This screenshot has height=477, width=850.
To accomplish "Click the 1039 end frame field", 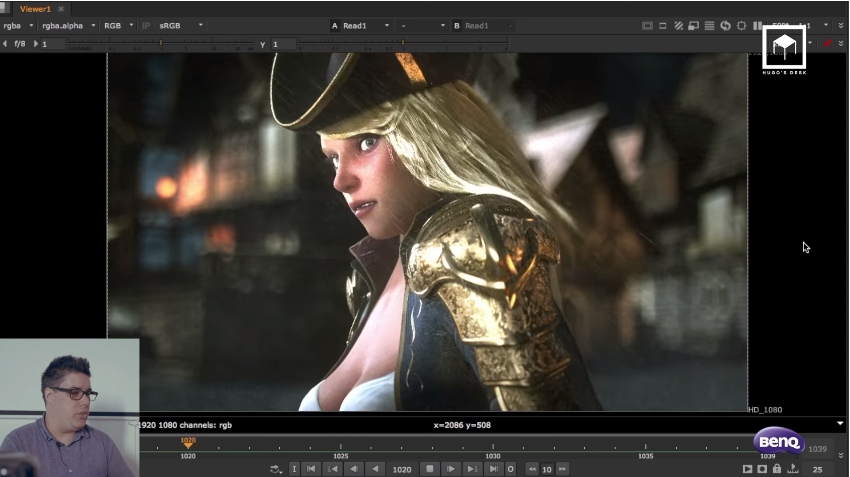I will coord(817,449).
